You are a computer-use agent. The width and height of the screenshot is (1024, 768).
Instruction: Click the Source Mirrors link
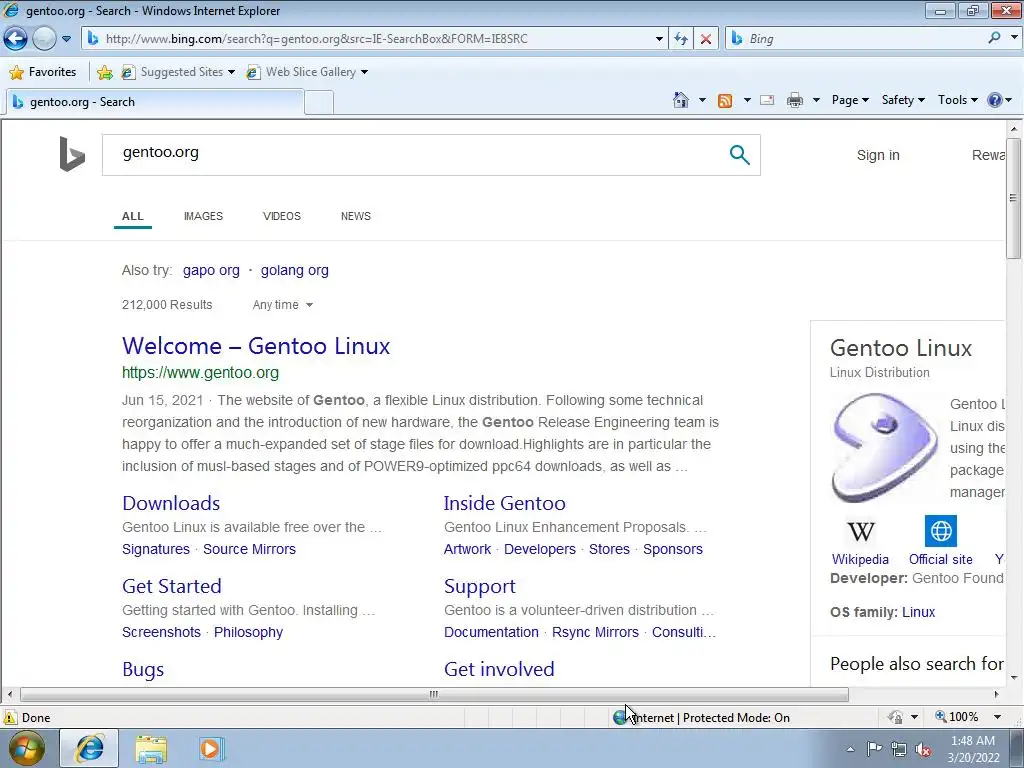(249, 549)
